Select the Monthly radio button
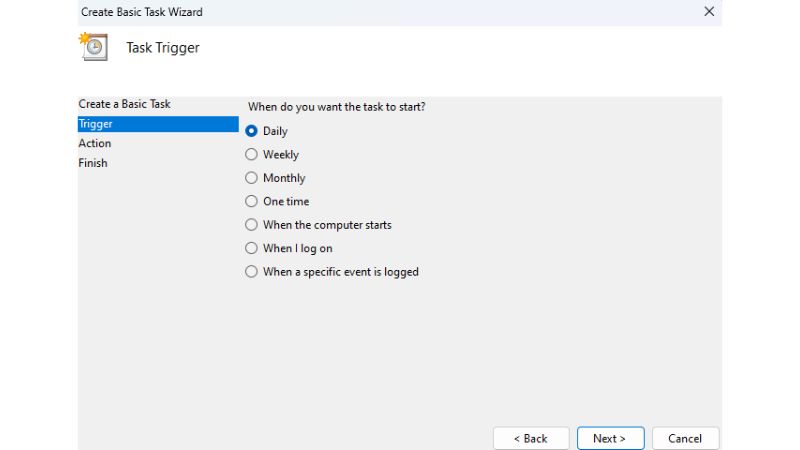The height and width of the screenshot is (450, 800). (x=252, y=178)
